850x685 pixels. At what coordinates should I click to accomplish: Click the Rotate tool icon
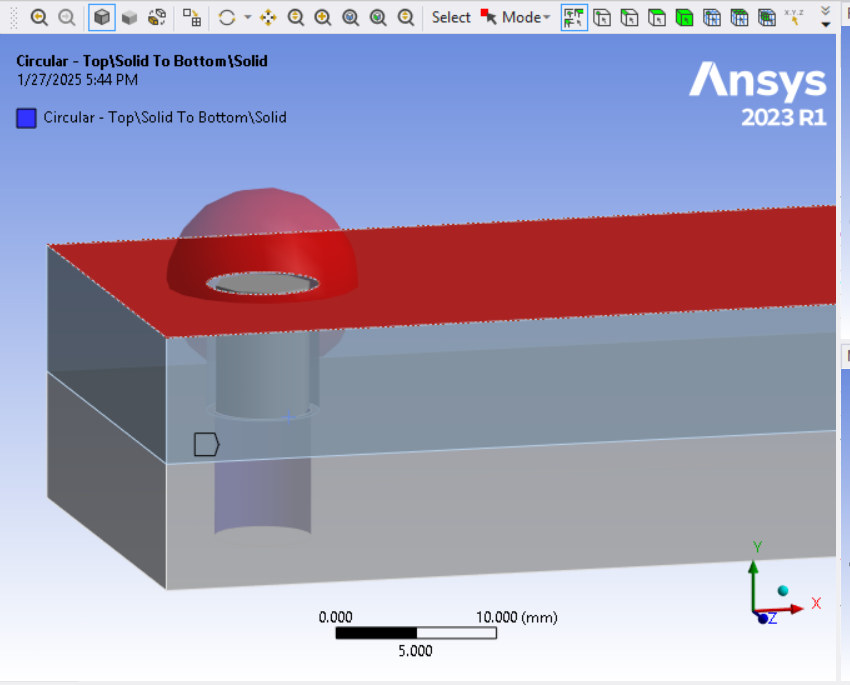pos(227,17)
